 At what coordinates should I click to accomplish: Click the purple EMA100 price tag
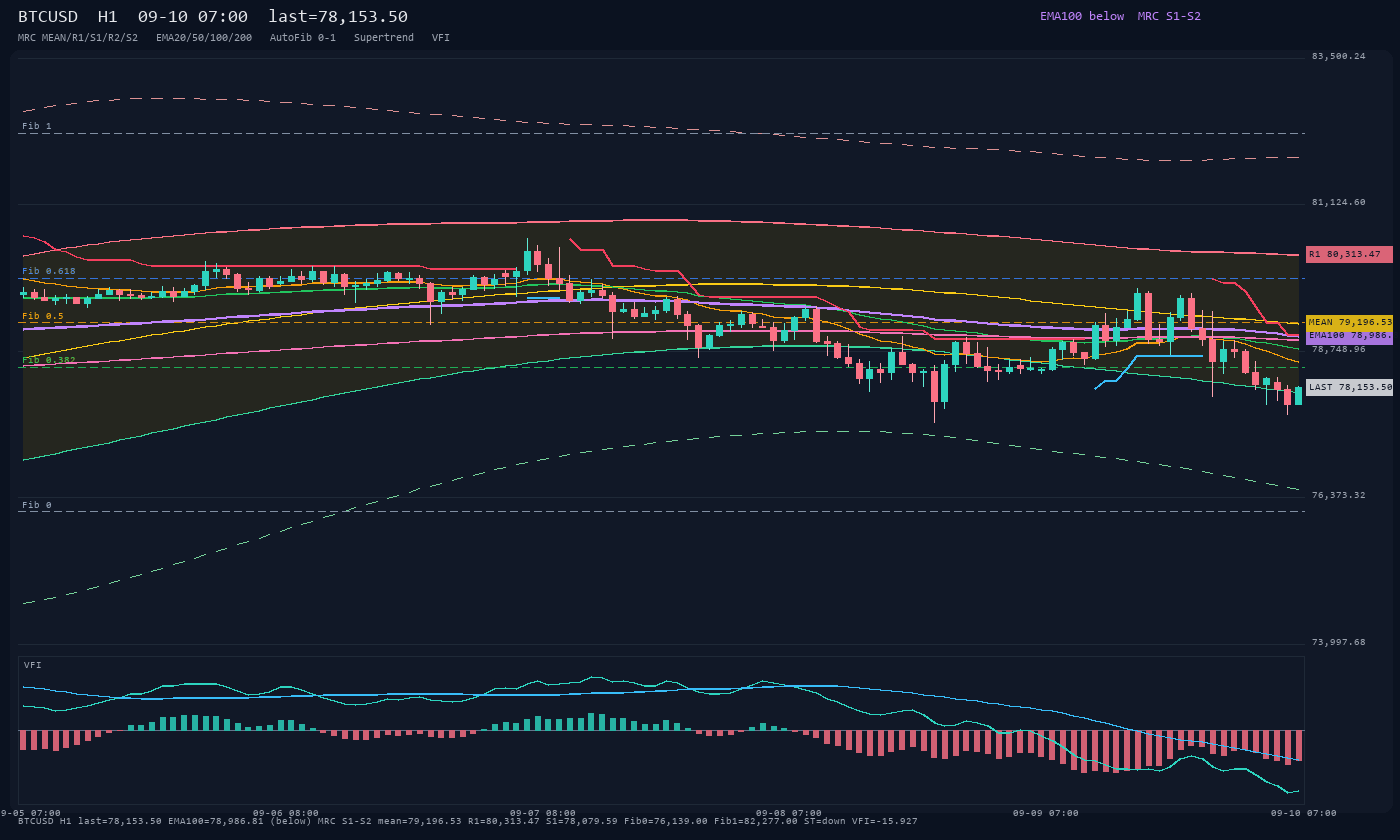(1349, 336)
